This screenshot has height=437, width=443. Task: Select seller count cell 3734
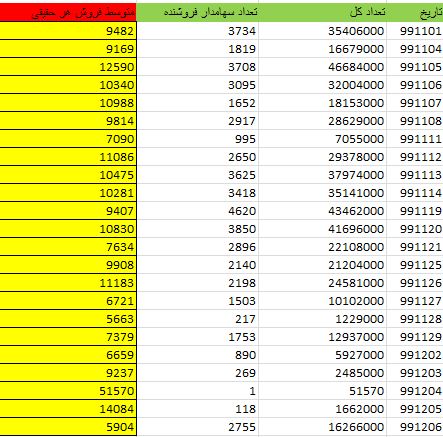click(x=198, y=31)
